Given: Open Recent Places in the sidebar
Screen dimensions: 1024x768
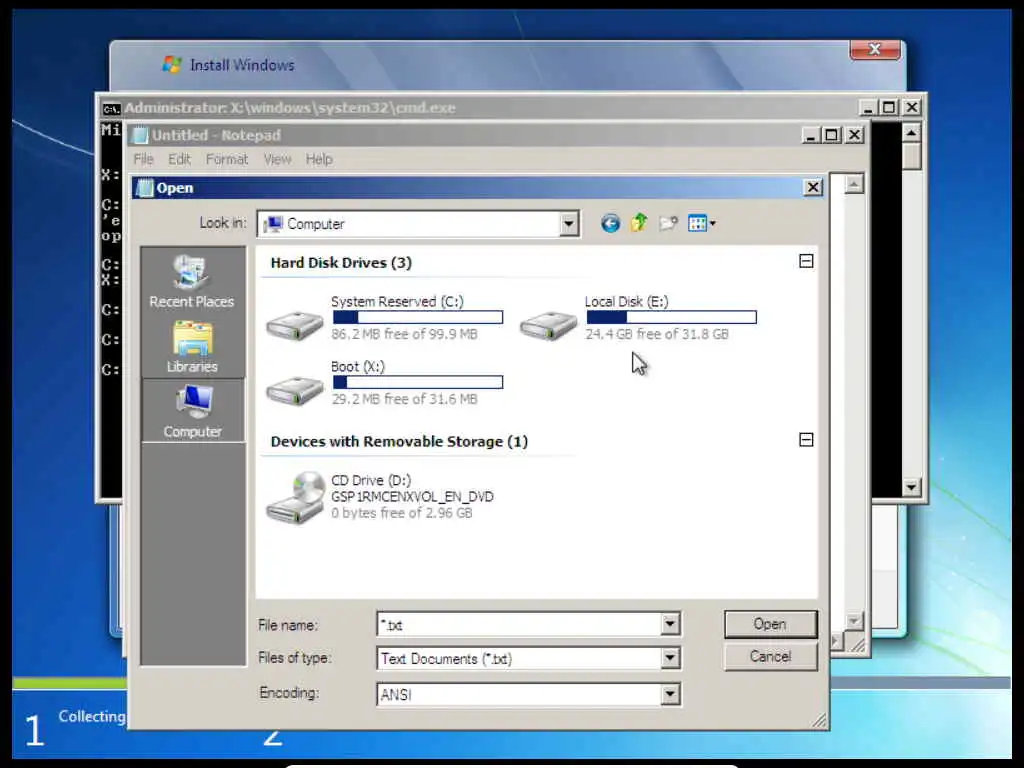Looking at the screenshot, I should point(191,282).
